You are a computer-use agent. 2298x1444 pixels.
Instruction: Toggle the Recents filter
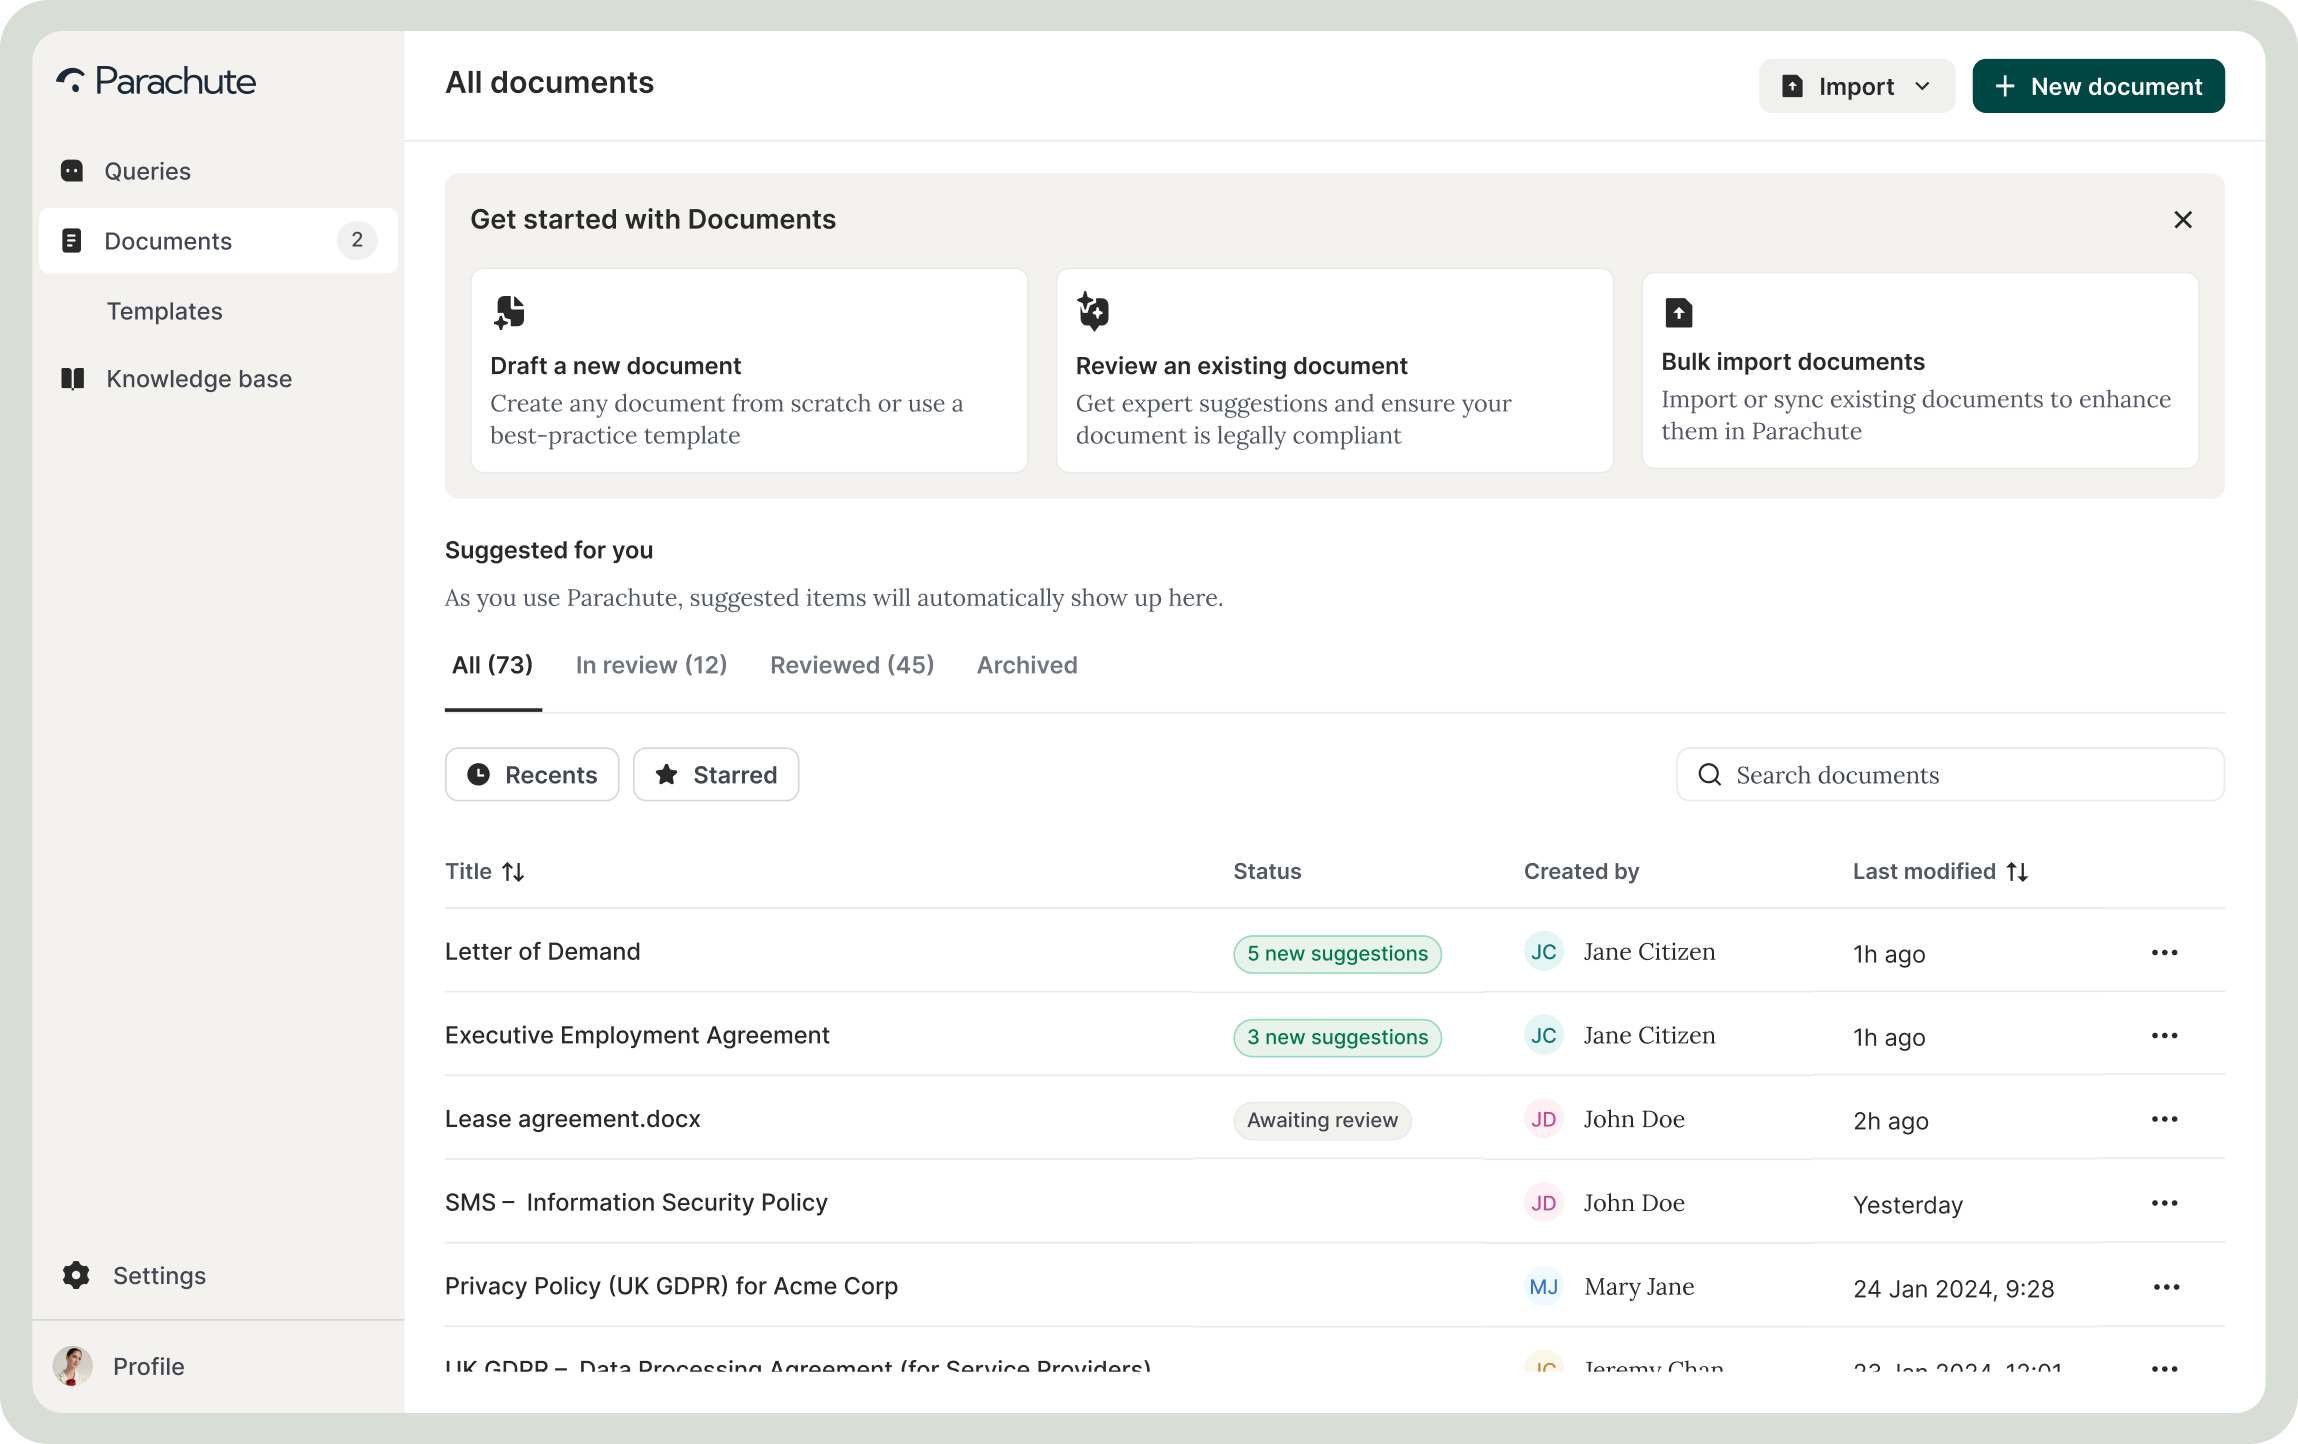[532, 775]
